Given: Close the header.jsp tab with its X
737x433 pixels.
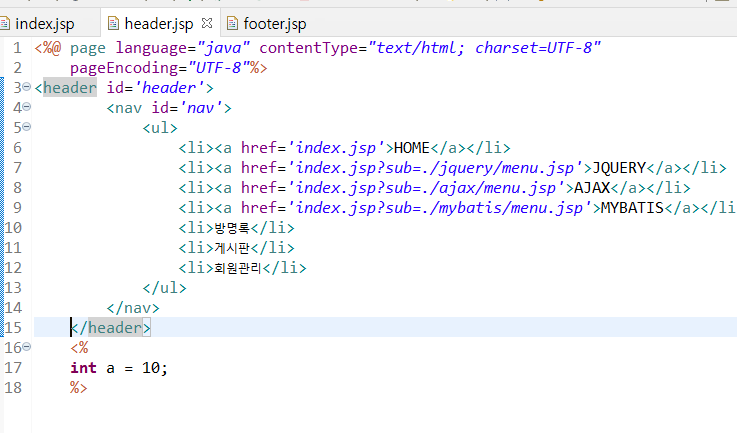Looking at the screenshot, I should 207,23.
